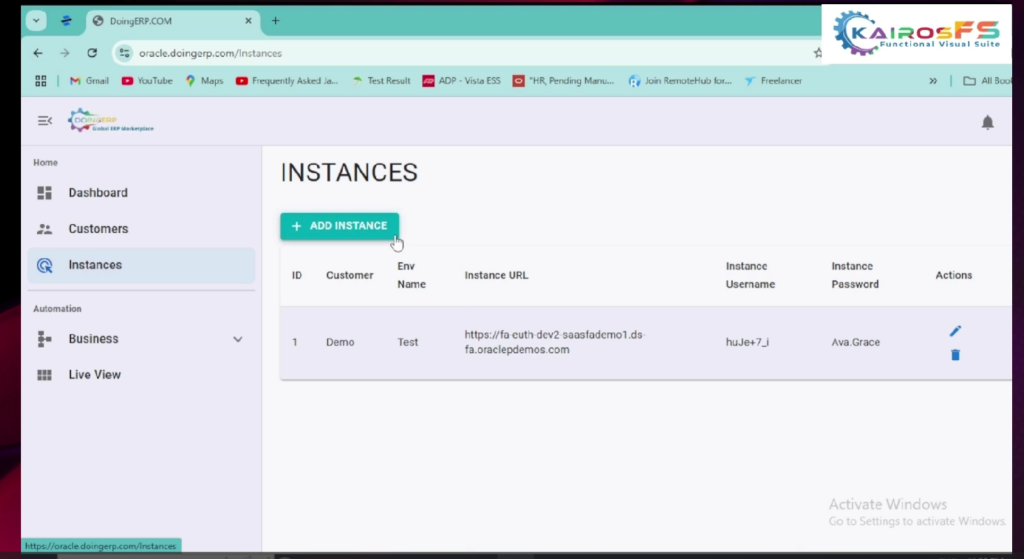Click the trash delete icon for Demo instance
This screenshot has width=1024, height=559.
point(955,355)
